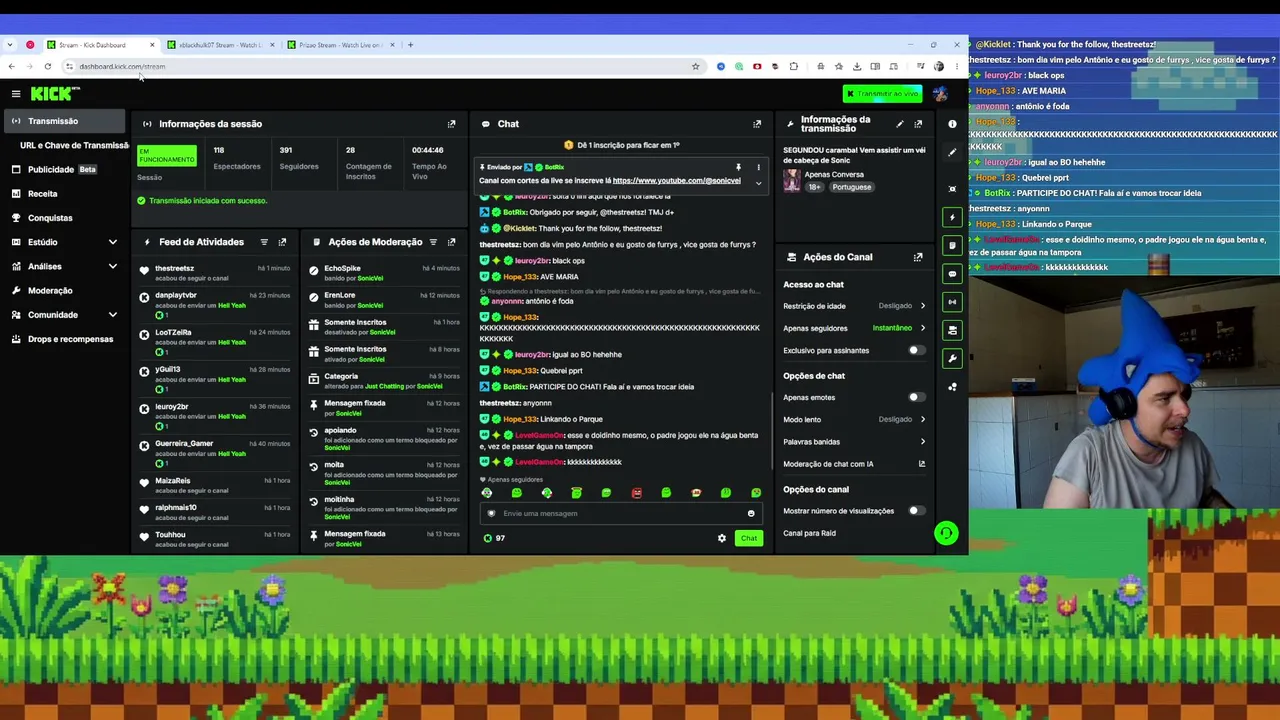Click the Apenas Conversa category thumbnail
This screenshot has width=1280, height=720.
point(792,180)
